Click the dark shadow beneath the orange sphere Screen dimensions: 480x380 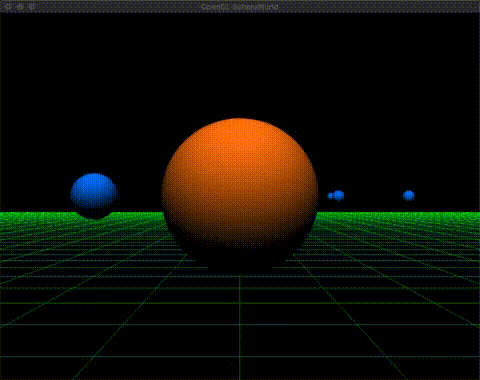[240, 265]
